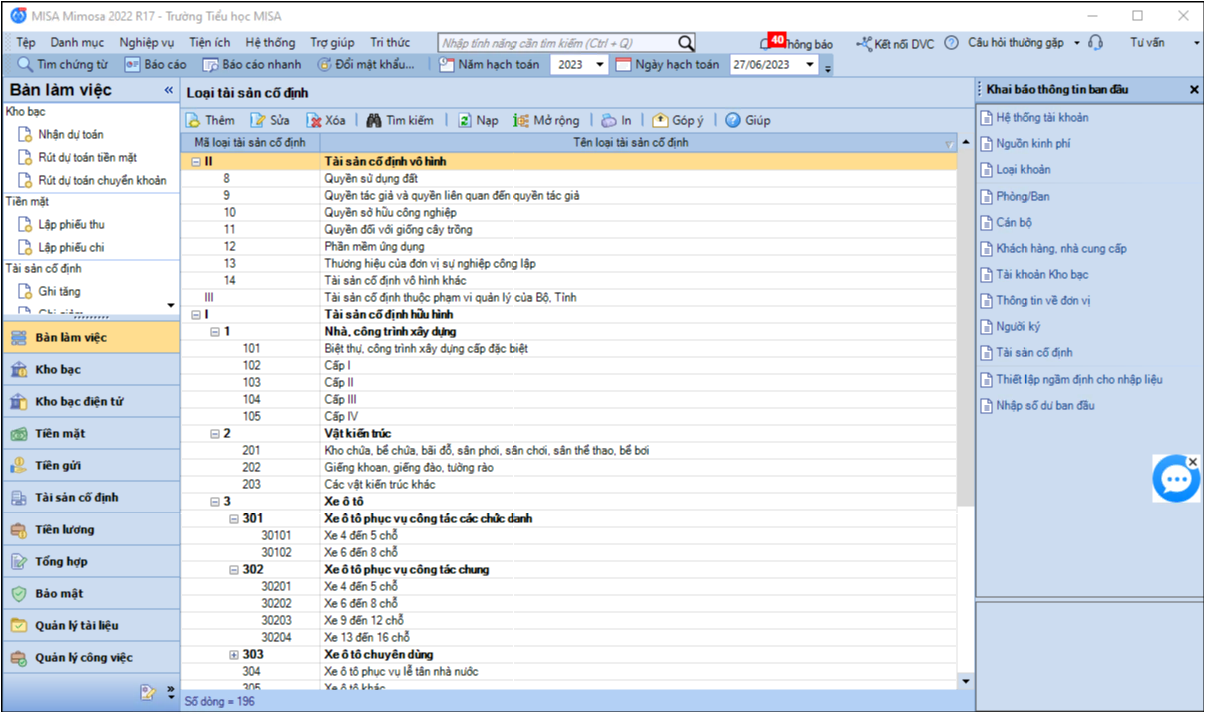Open the Ngày hạch toán date dropdown
Screen dimensions: 1206x714
click(x=809, y=64)
